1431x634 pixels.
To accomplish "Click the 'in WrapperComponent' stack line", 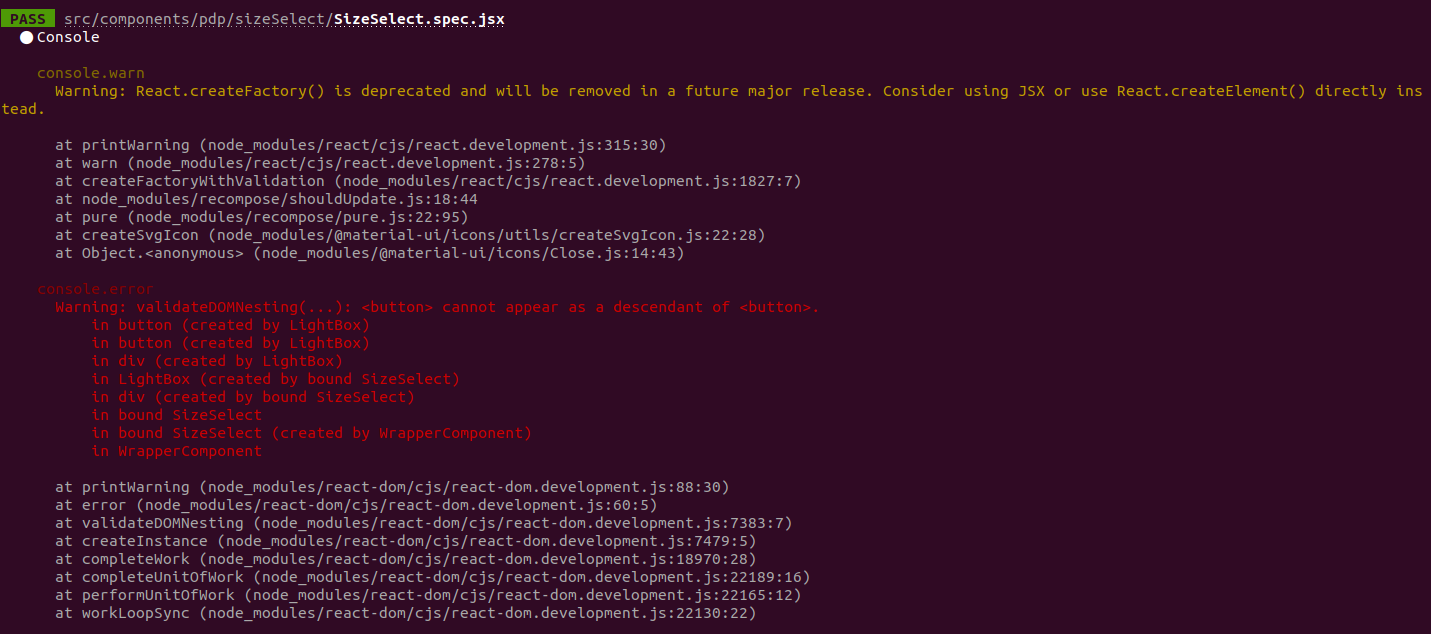I will click(x=177, y=451).
